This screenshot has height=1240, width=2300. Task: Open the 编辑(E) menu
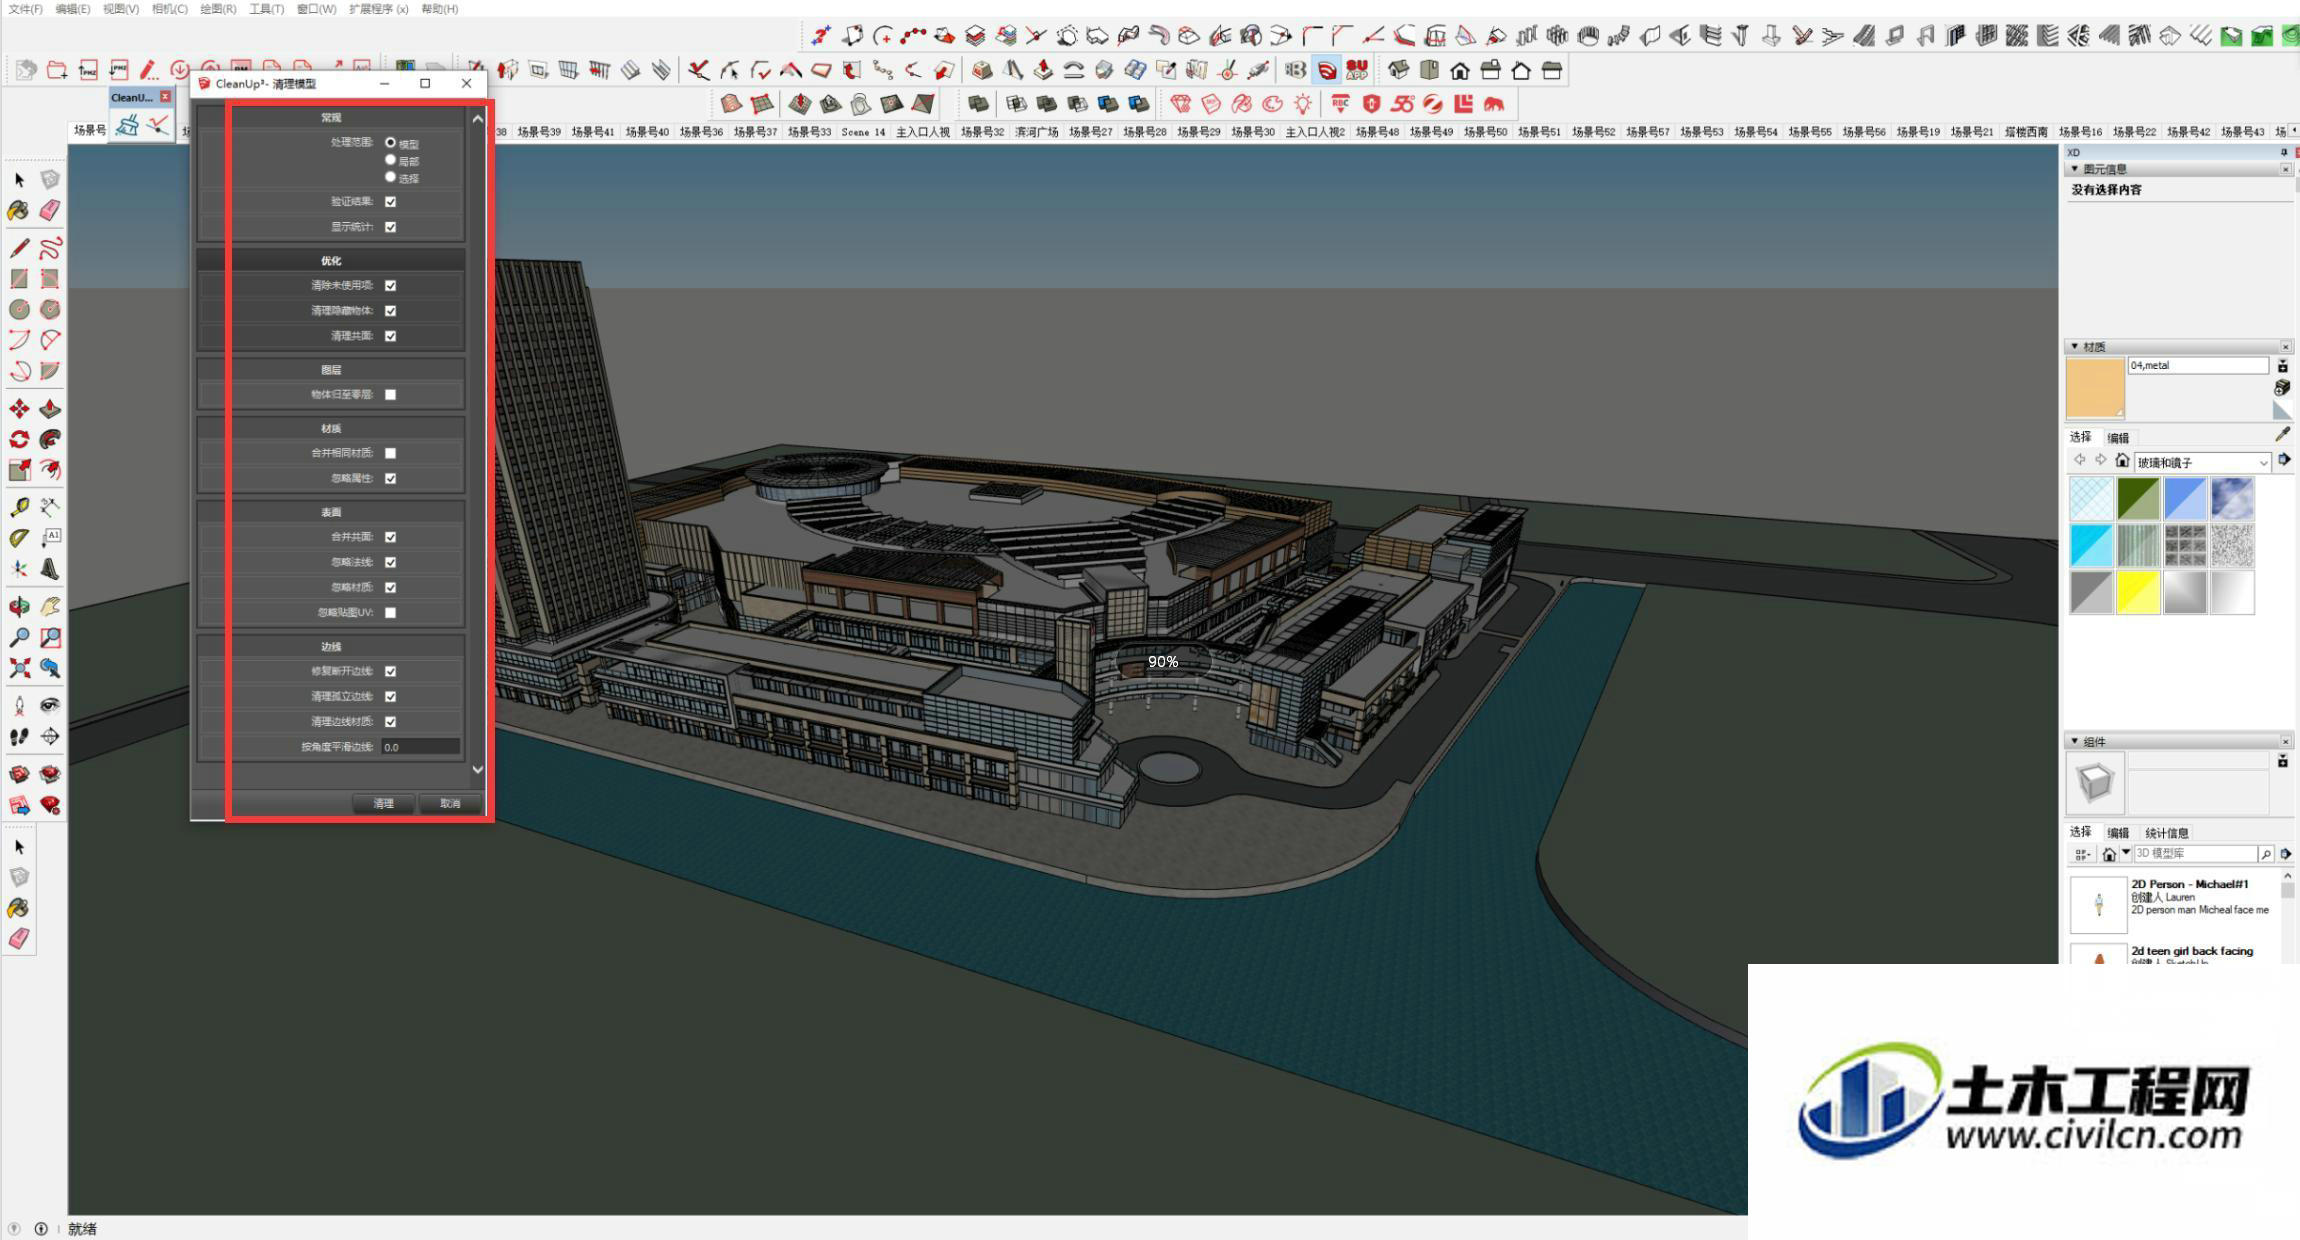tap(72, 9)
